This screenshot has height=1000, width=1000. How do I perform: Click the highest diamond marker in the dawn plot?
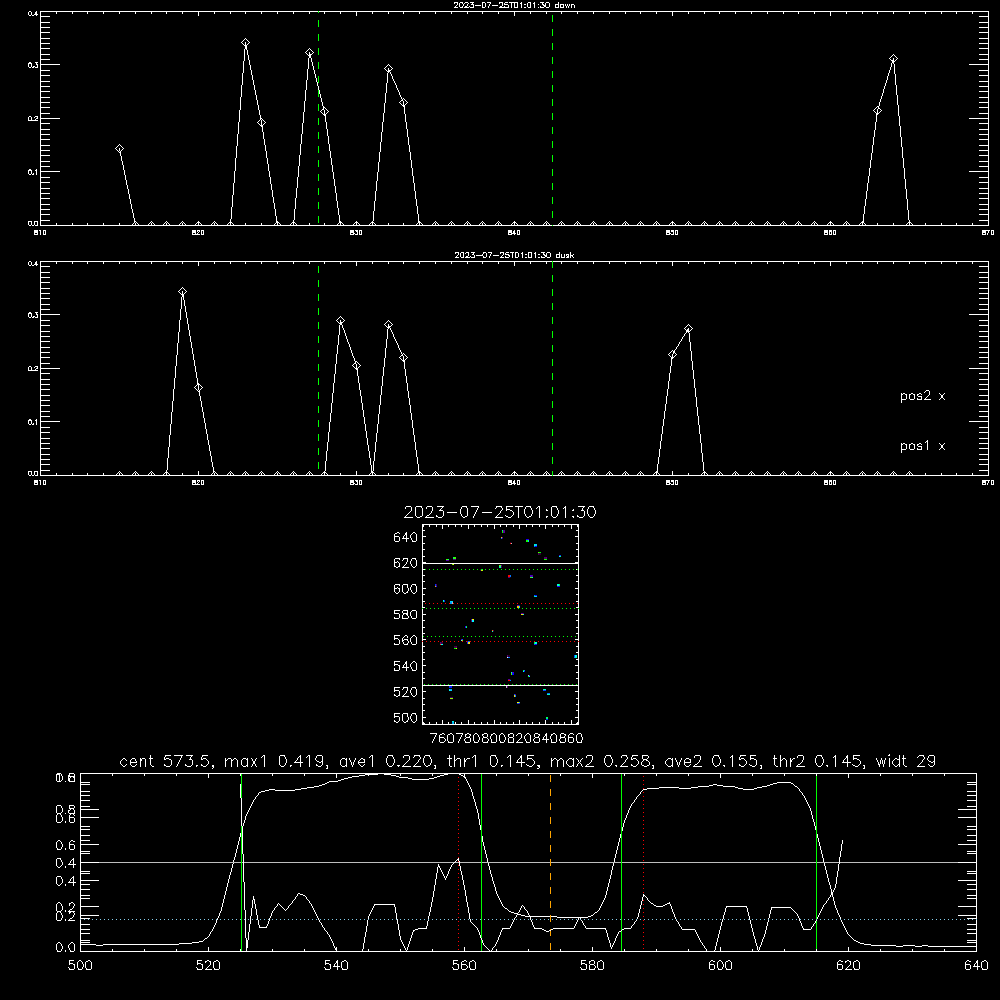[246, 43]
